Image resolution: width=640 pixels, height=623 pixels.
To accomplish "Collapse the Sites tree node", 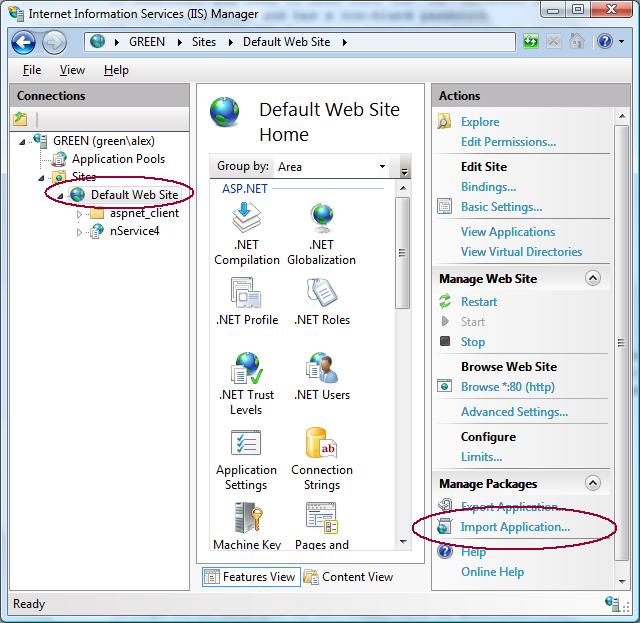I will pos(41,178).
